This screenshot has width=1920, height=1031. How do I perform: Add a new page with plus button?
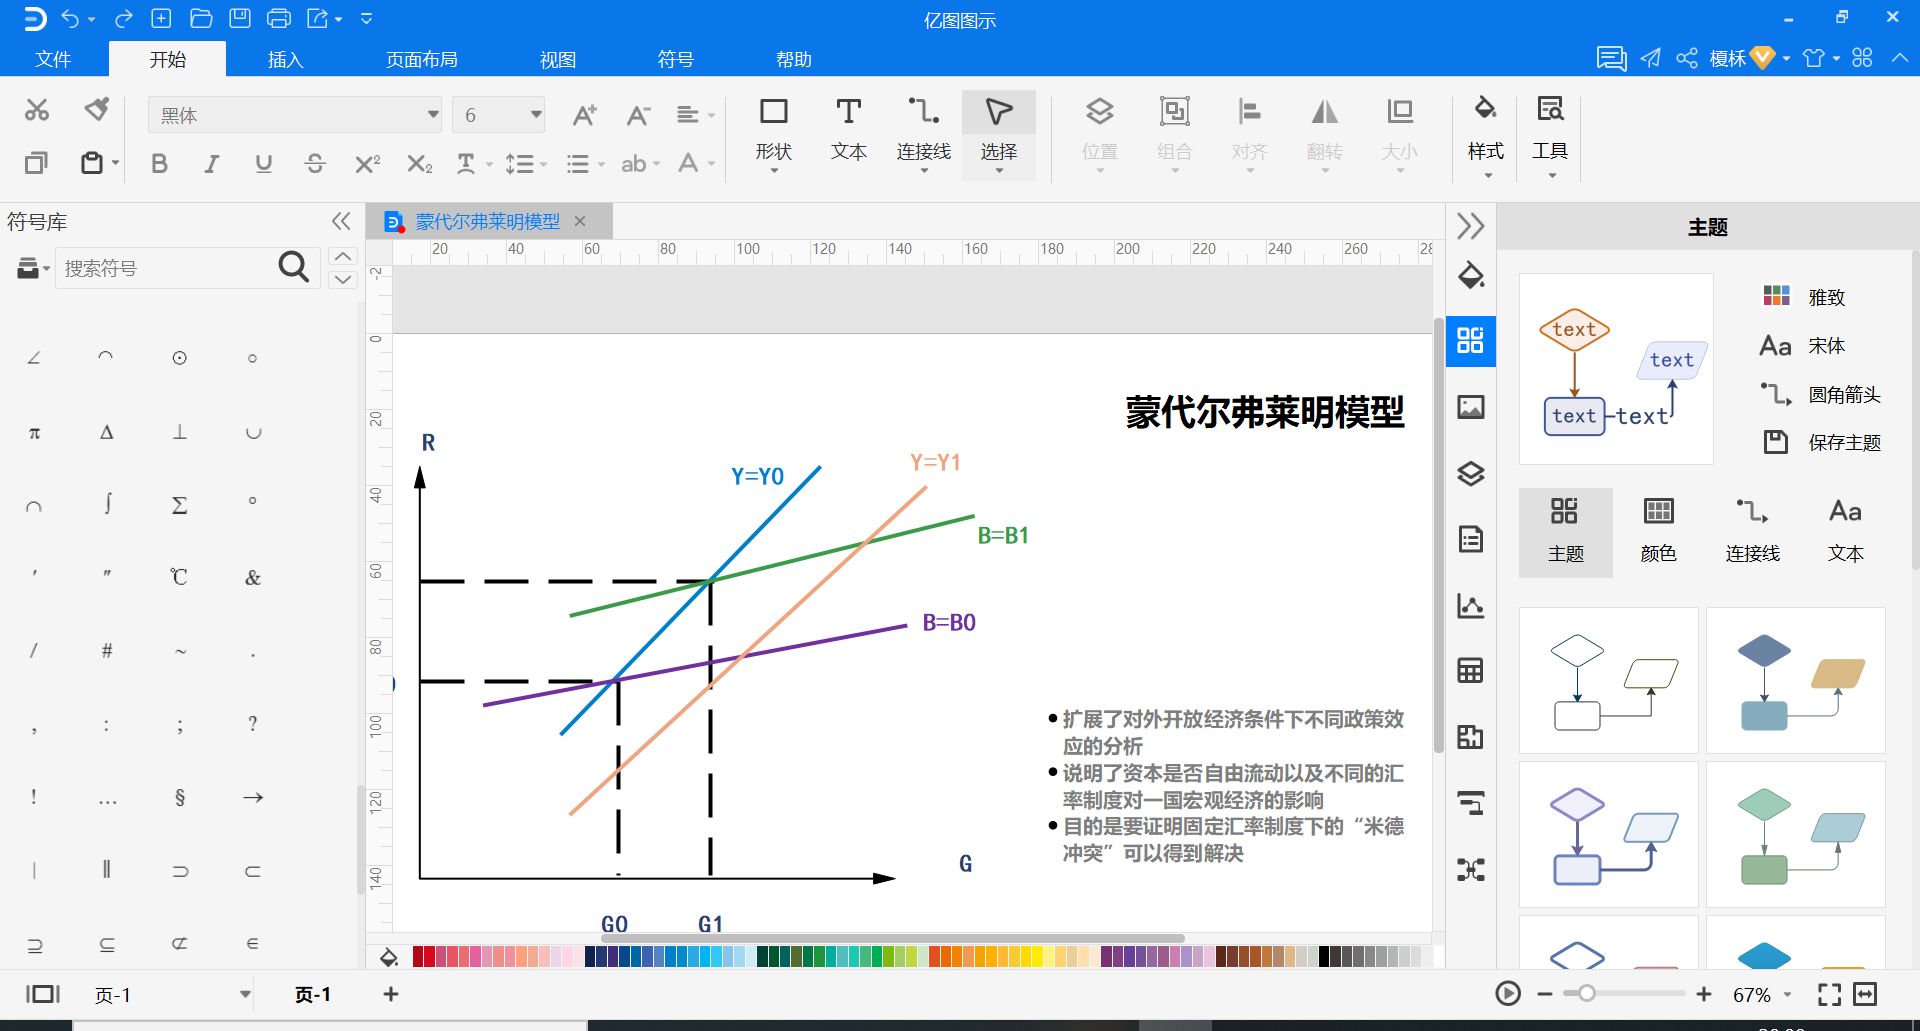click(x=391, y=994)
